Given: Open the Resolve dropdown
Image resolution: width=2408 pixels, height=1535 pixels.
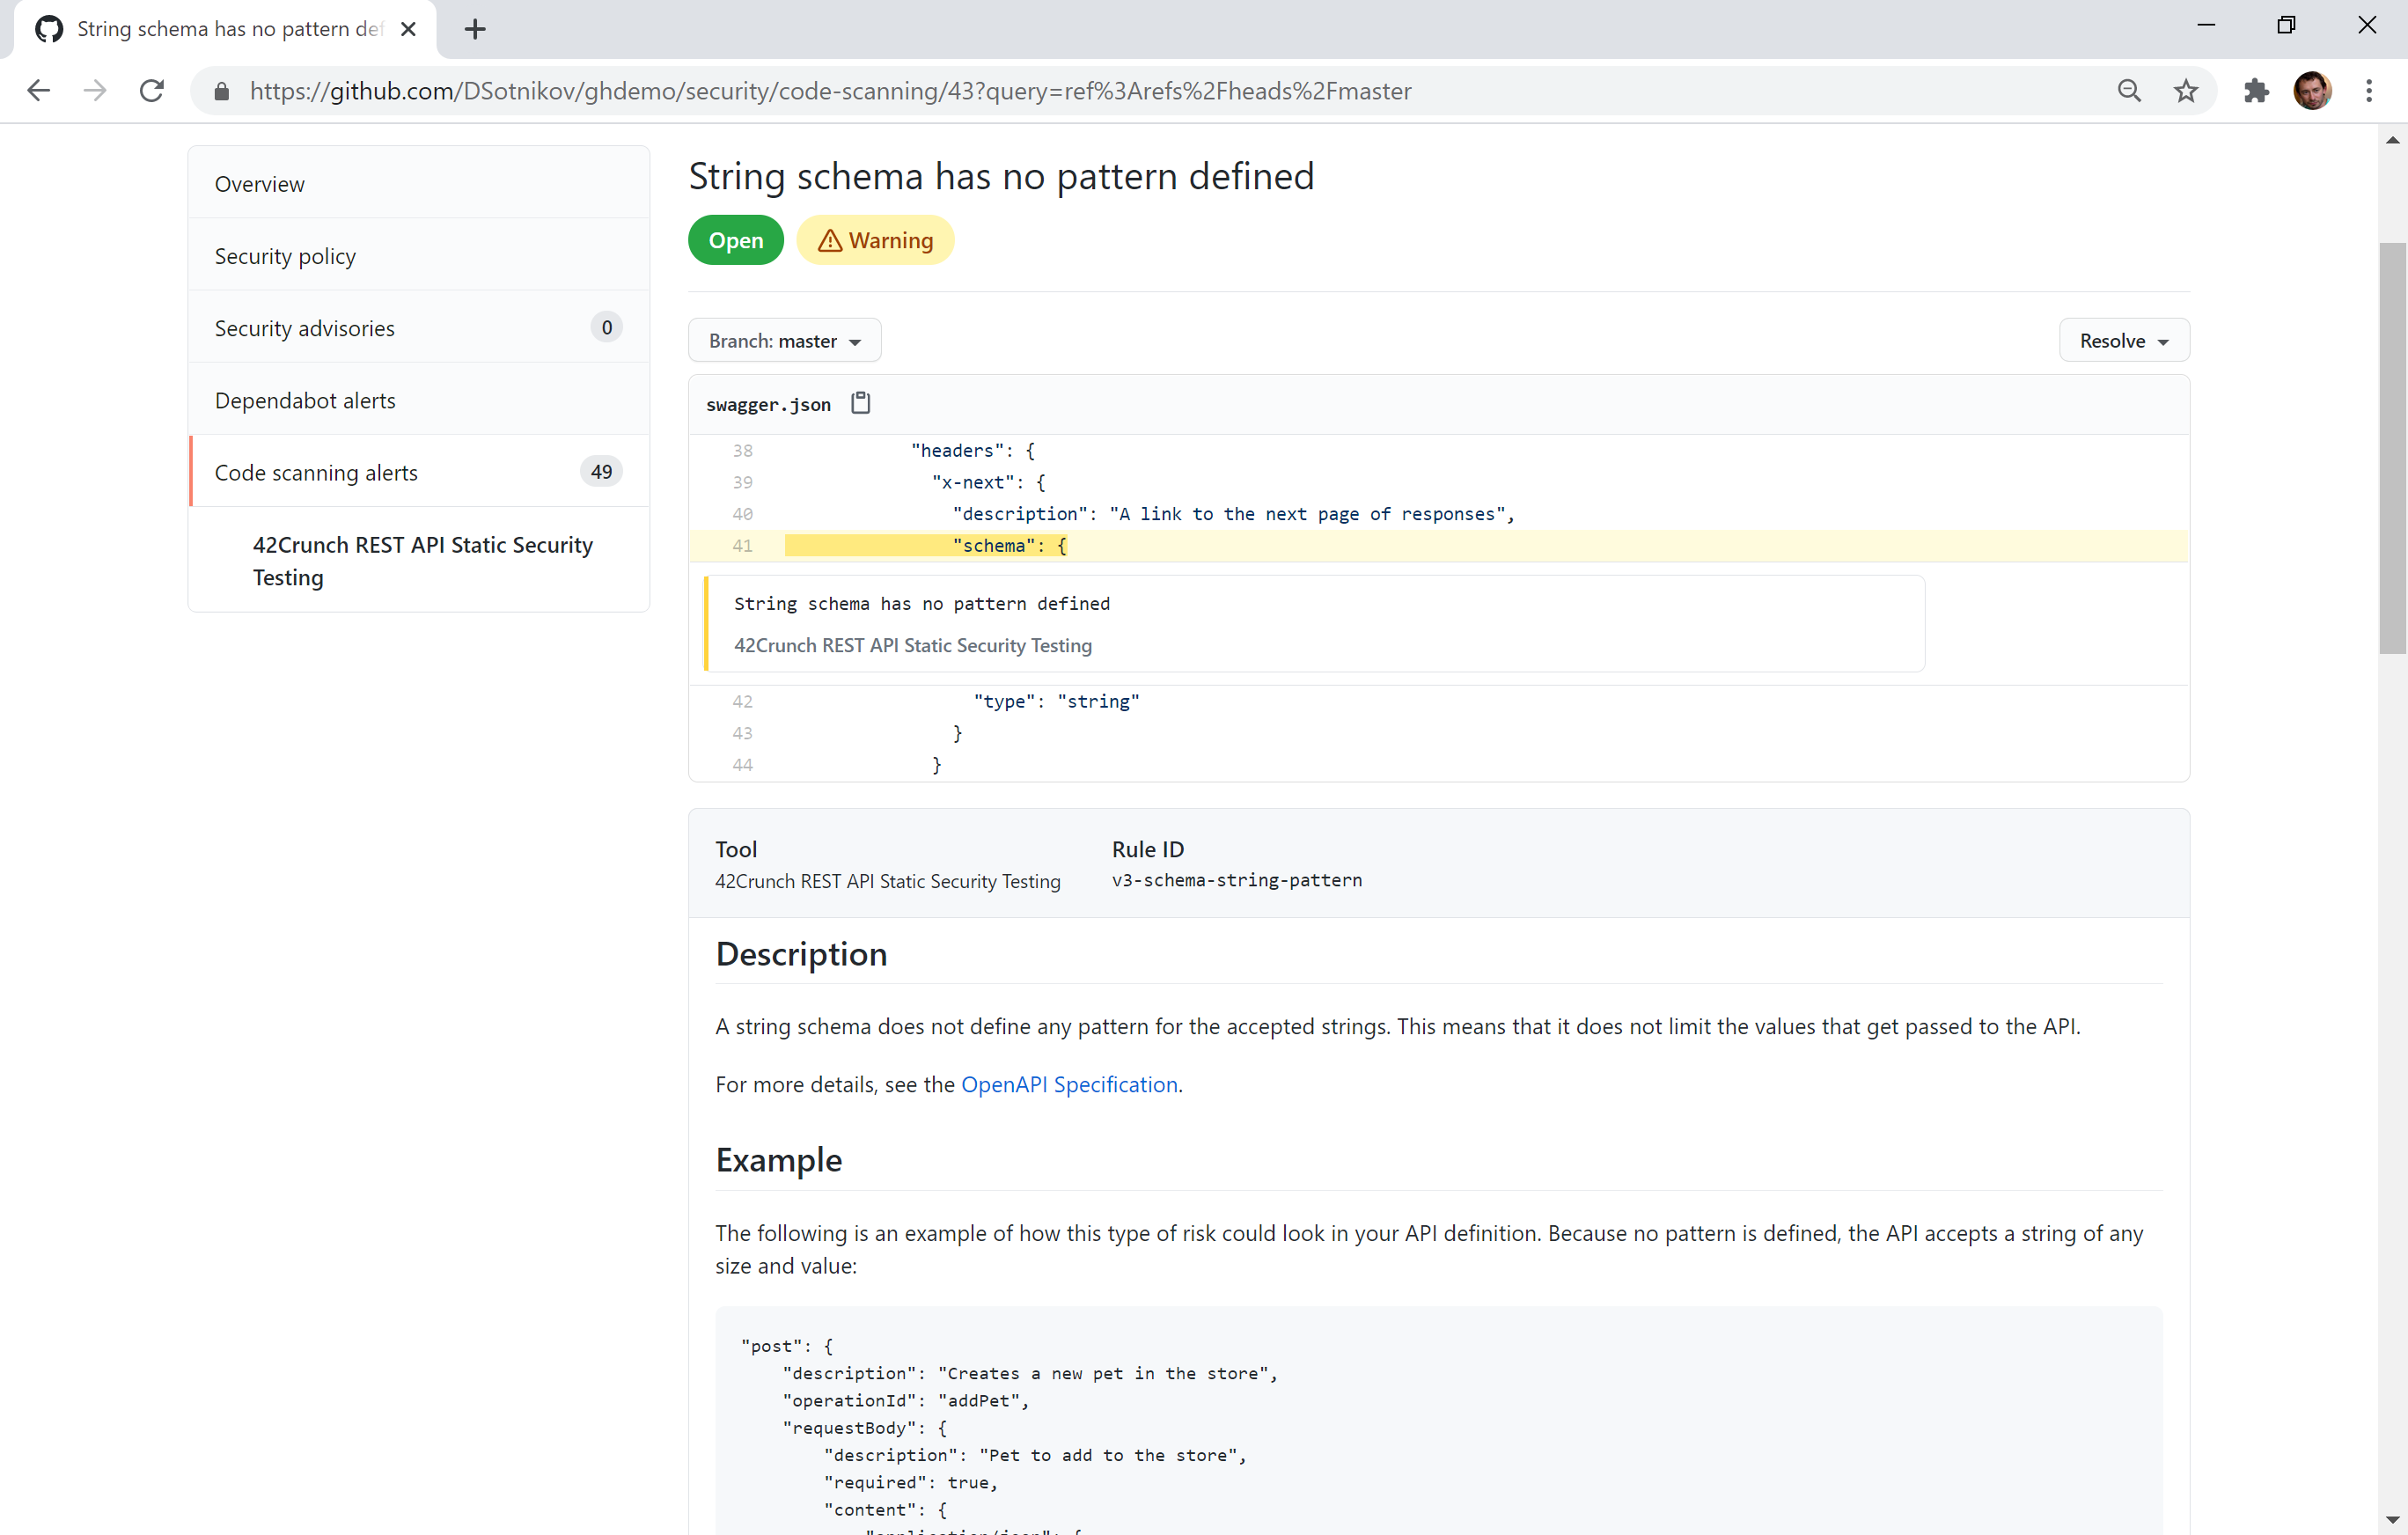Looking at the screenshot, I should [2123, 341].
